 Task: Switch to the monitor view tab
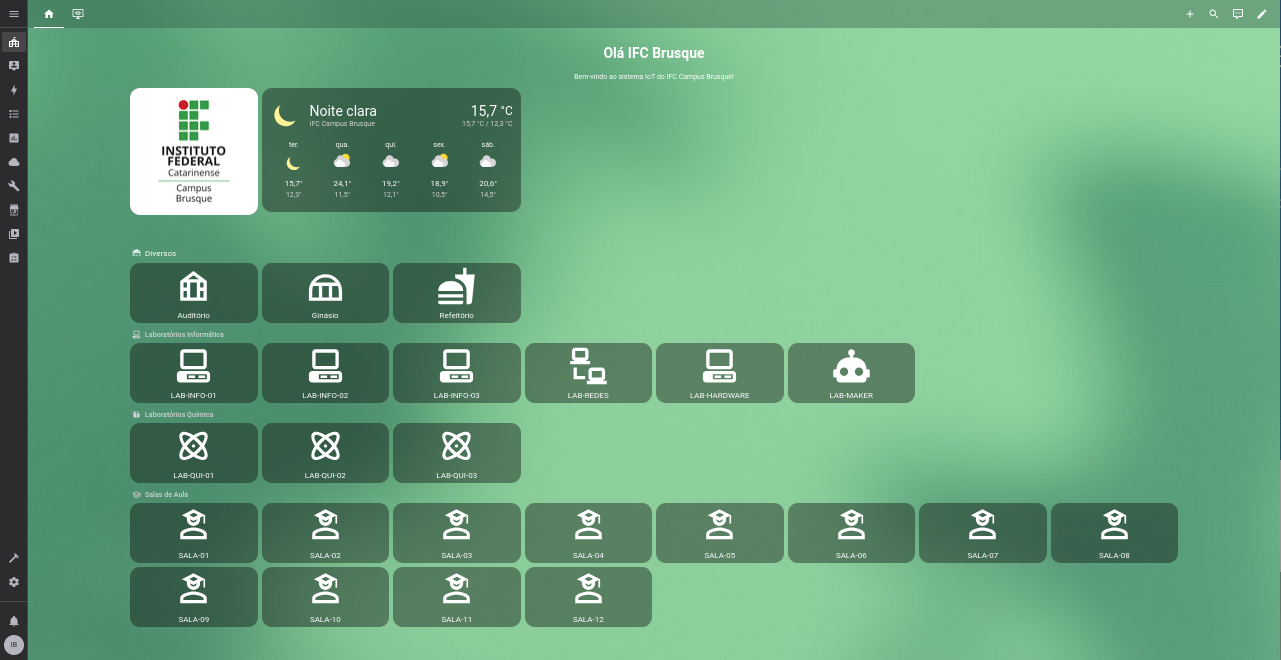[78, 14]
